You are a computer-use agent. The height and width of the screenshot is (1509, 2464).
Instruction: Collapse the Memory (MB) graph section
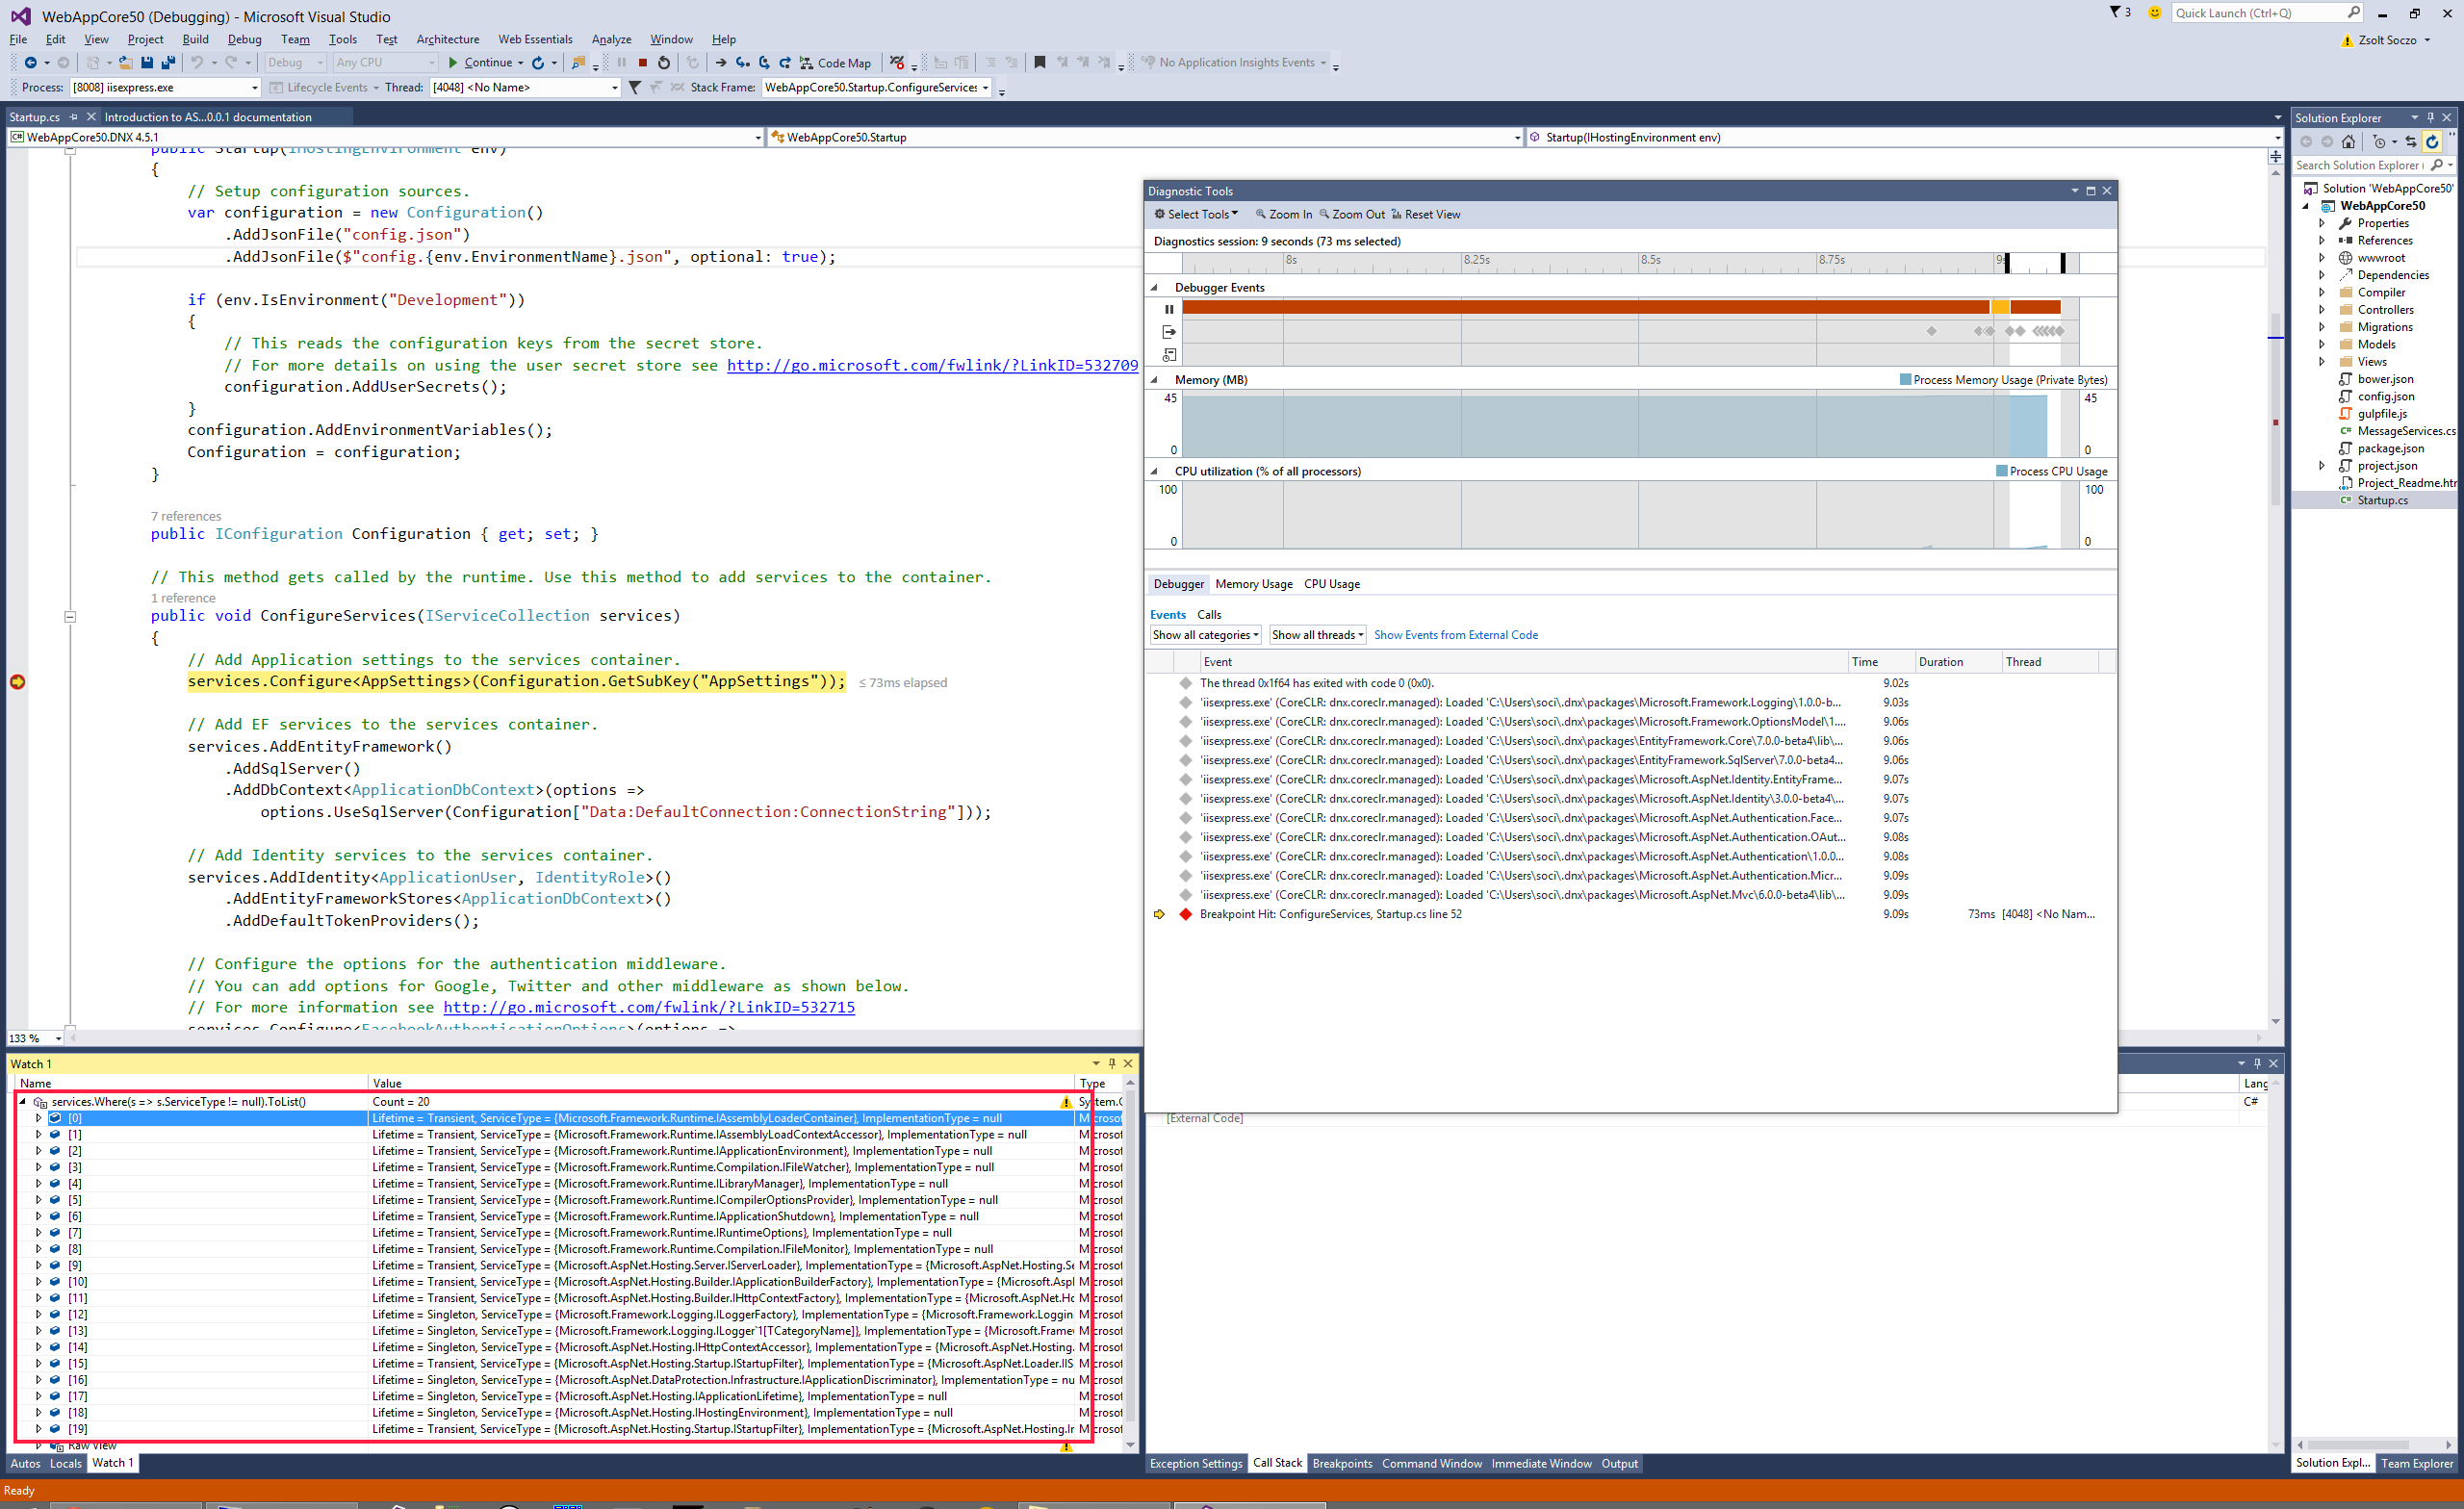coord(1154,380)
